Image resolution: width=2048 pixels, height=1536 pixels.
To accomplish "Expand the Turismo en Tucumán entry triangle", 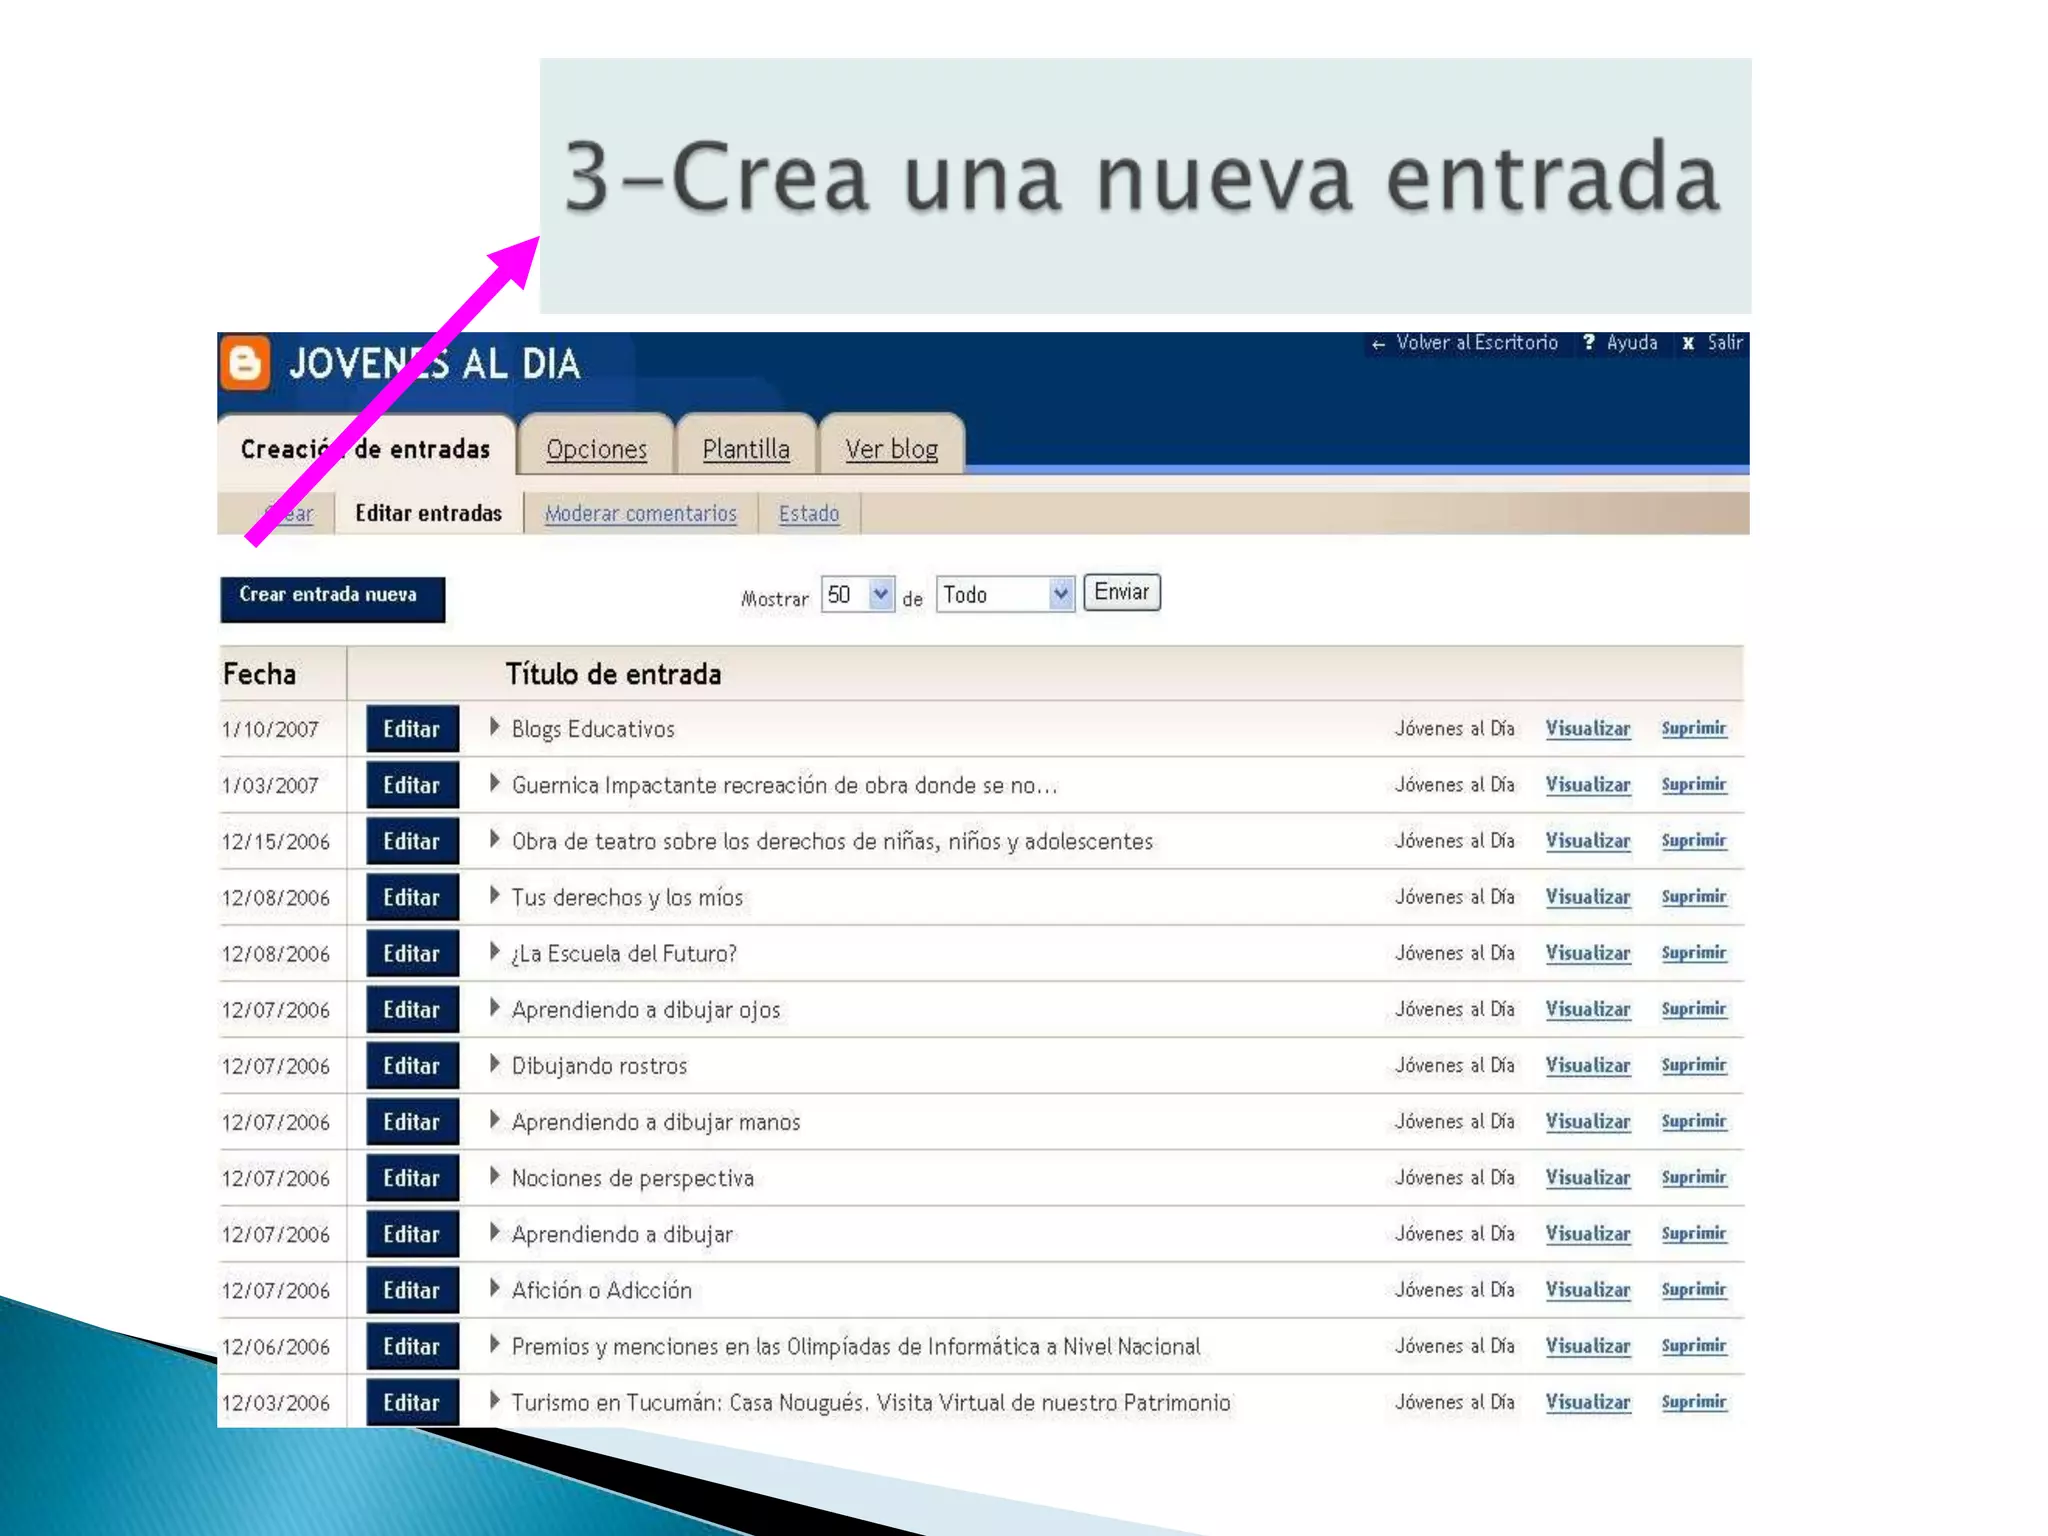I will coord(494,1400).
